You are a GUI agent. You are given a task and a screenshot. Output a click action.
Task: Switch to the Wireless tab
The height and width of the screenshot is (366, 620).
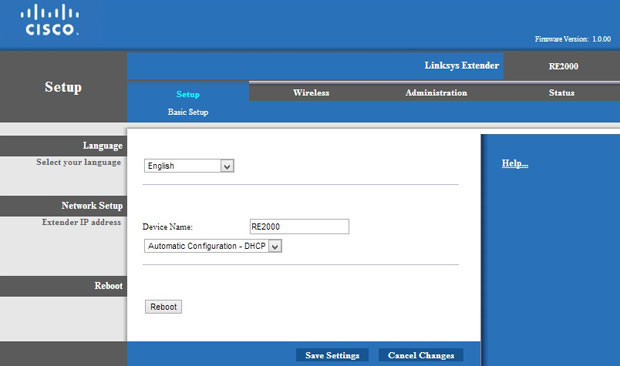coord(311,92)
